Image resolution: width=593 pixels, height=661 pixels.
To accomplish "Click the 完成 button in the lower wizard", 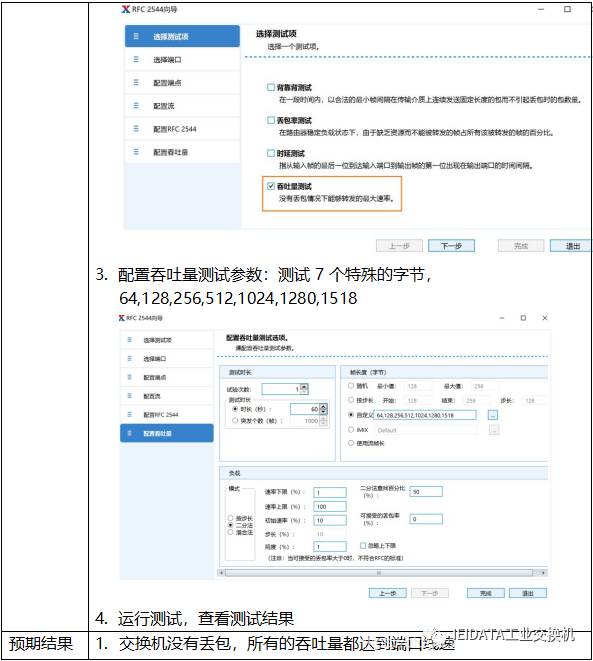I will coord(486,593).
